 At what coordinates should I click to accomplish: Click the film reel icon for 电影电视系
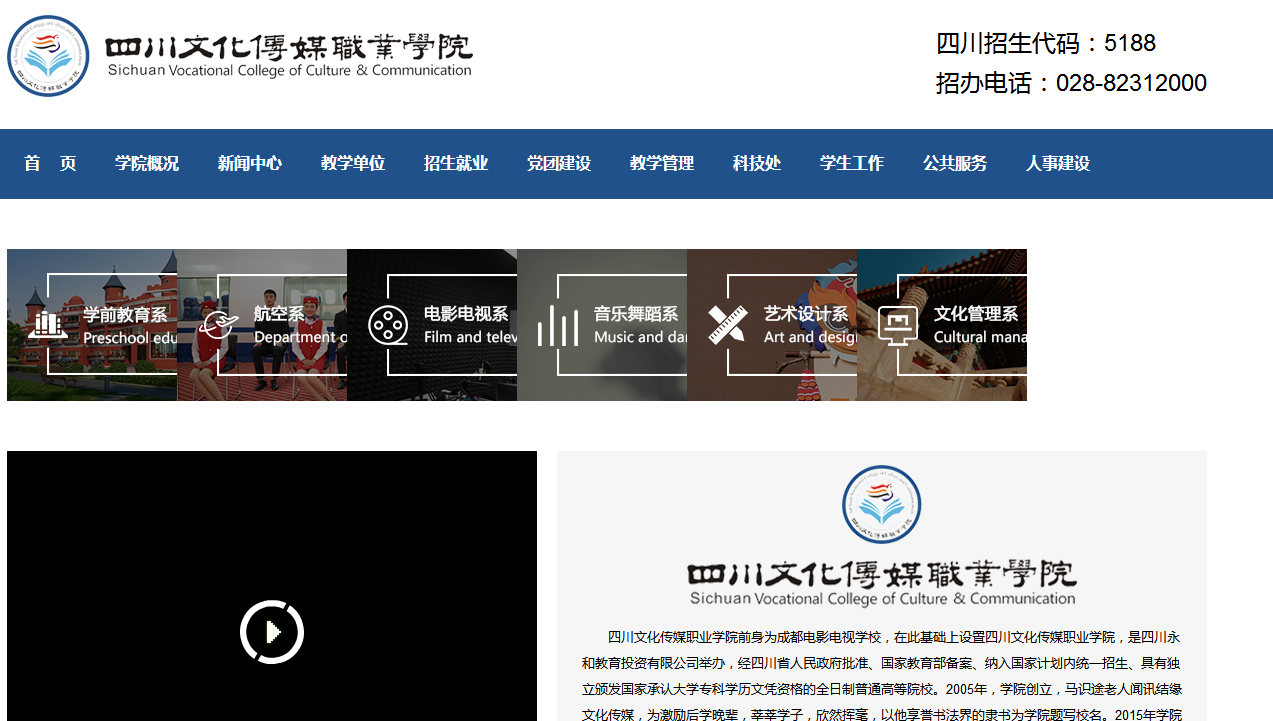(388, 325)
